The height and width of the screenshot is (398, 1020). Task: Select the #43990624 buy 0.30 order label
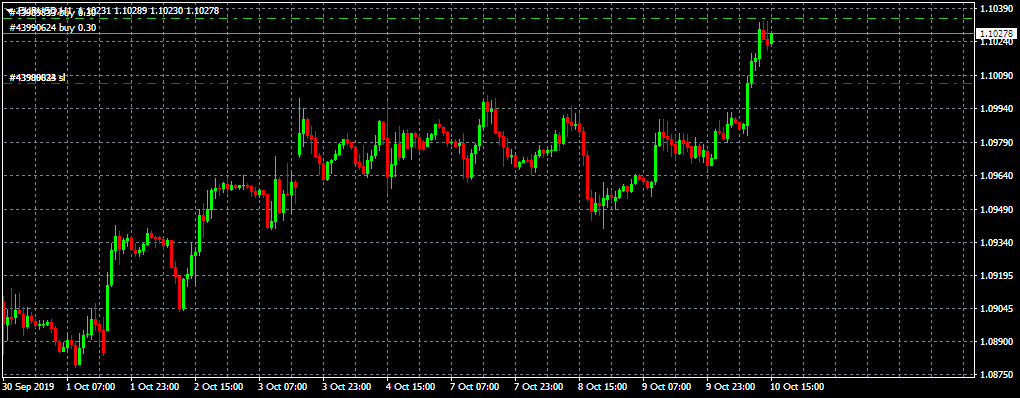coord(53,28)
